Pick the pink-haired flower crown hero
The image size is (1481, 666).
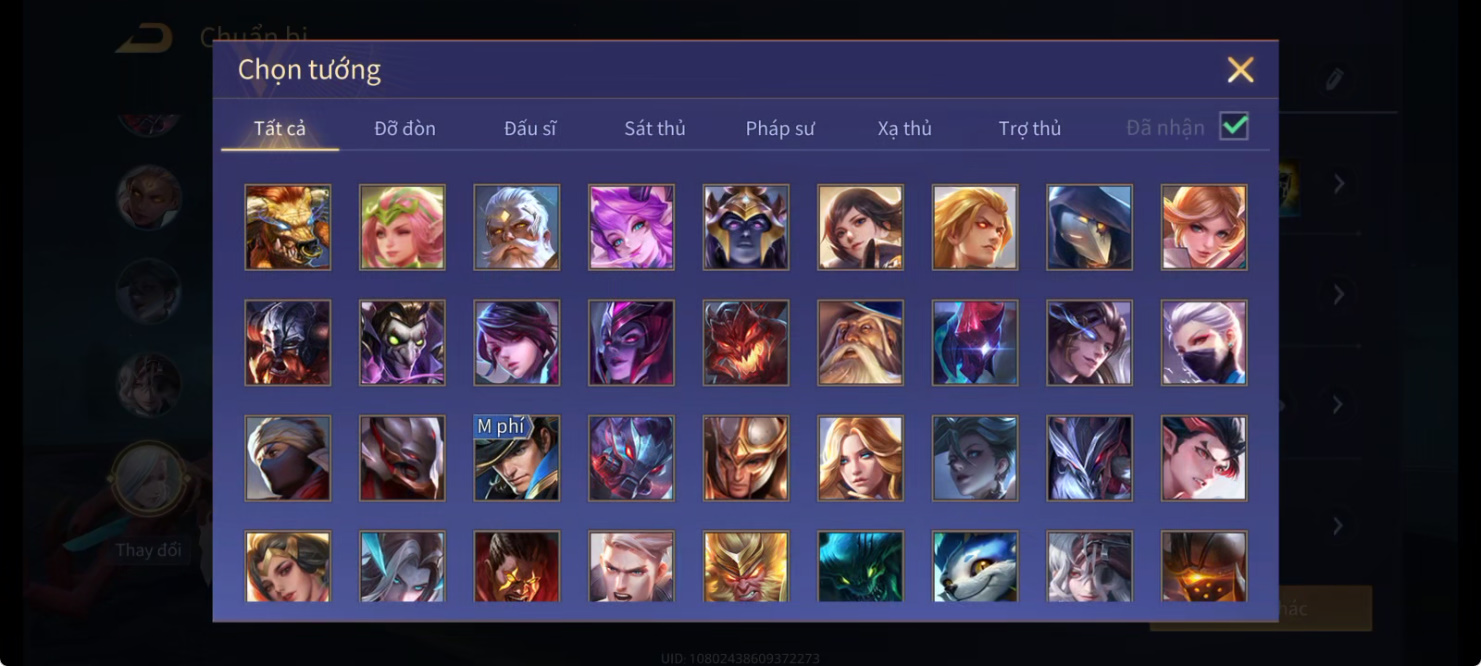[402, 227]
